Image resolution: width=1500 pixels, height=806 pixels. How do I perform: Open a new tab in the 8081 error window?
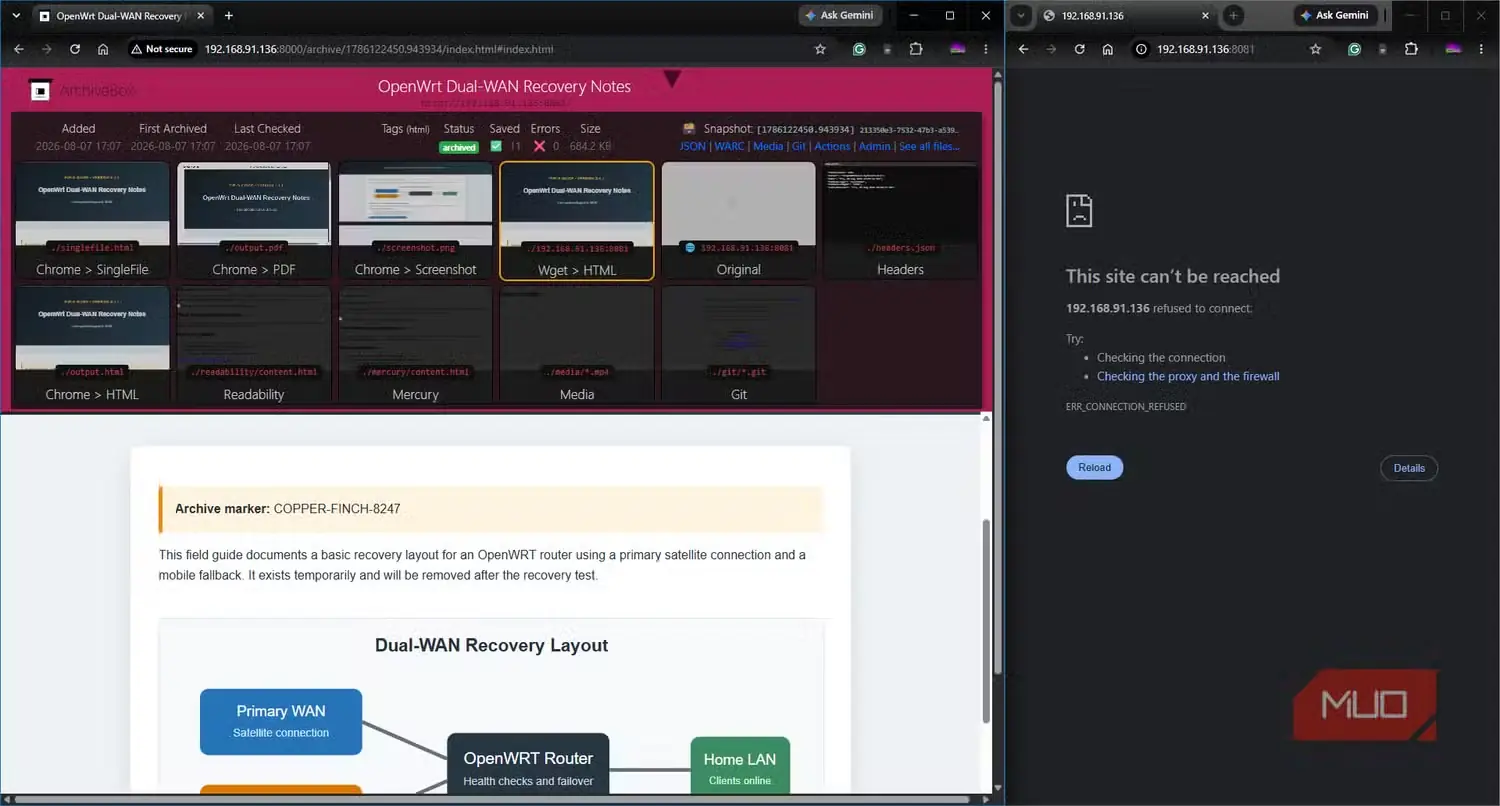[1234, 16]
